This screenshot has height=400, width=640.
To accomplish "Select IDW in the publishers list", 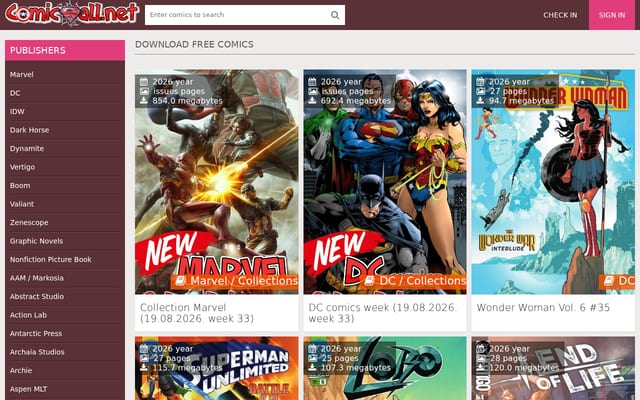I will (17, 111).
